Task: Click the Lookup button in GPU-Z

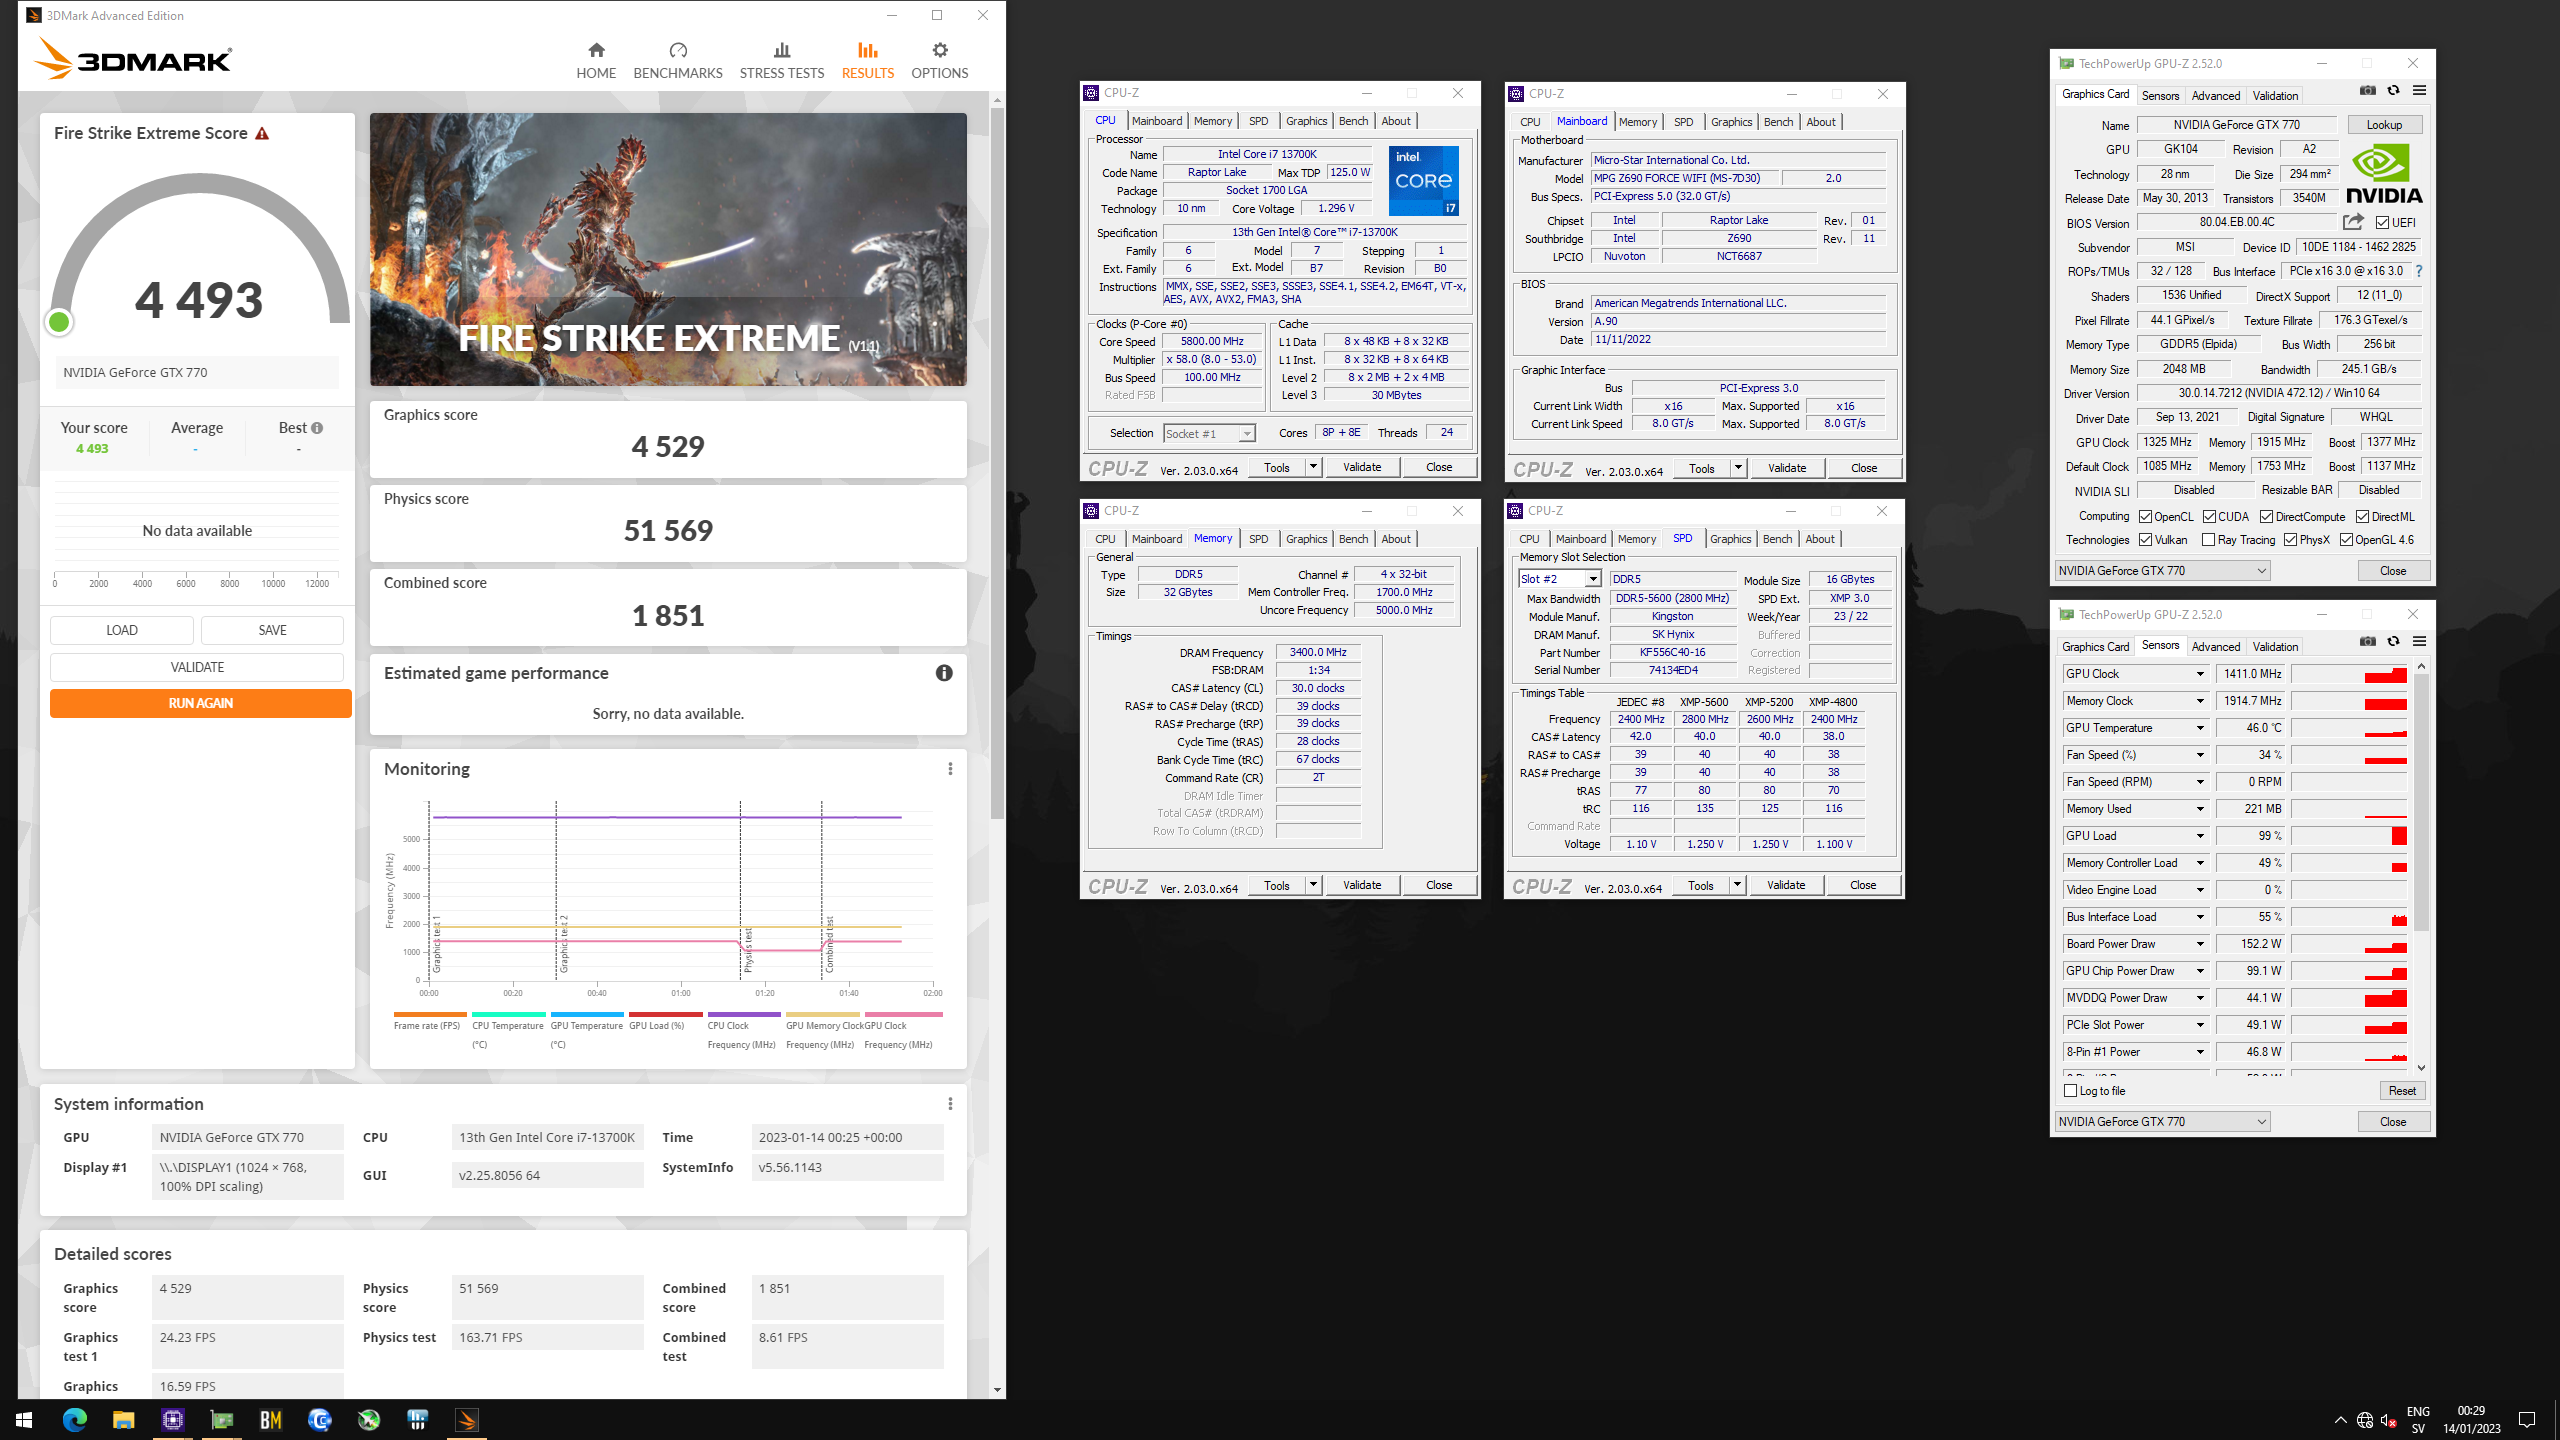Action: tap(2384, 125)
